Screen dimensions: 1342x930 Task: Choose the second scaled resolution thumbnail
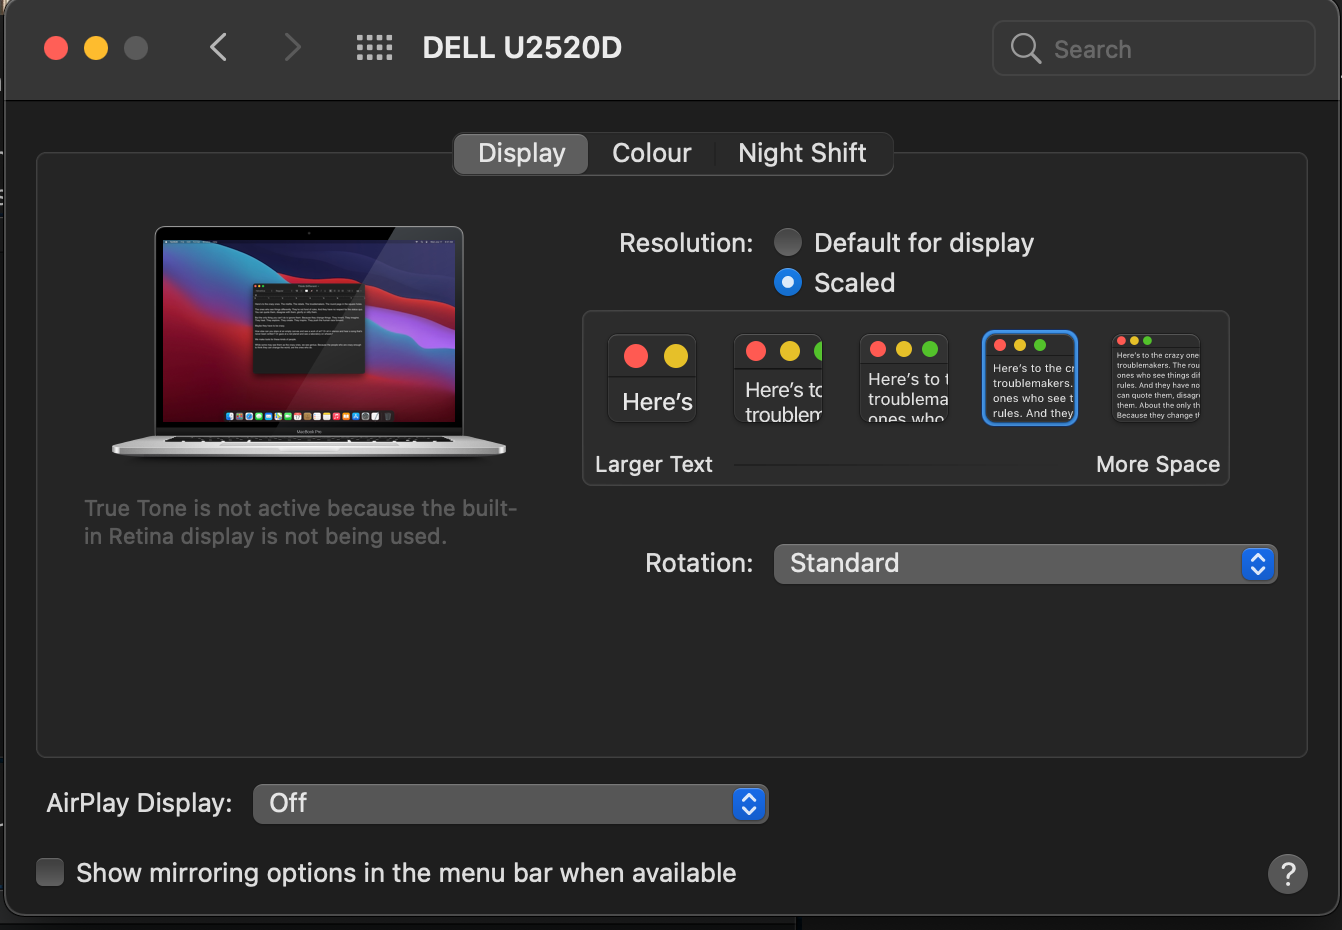coord(778,379)
